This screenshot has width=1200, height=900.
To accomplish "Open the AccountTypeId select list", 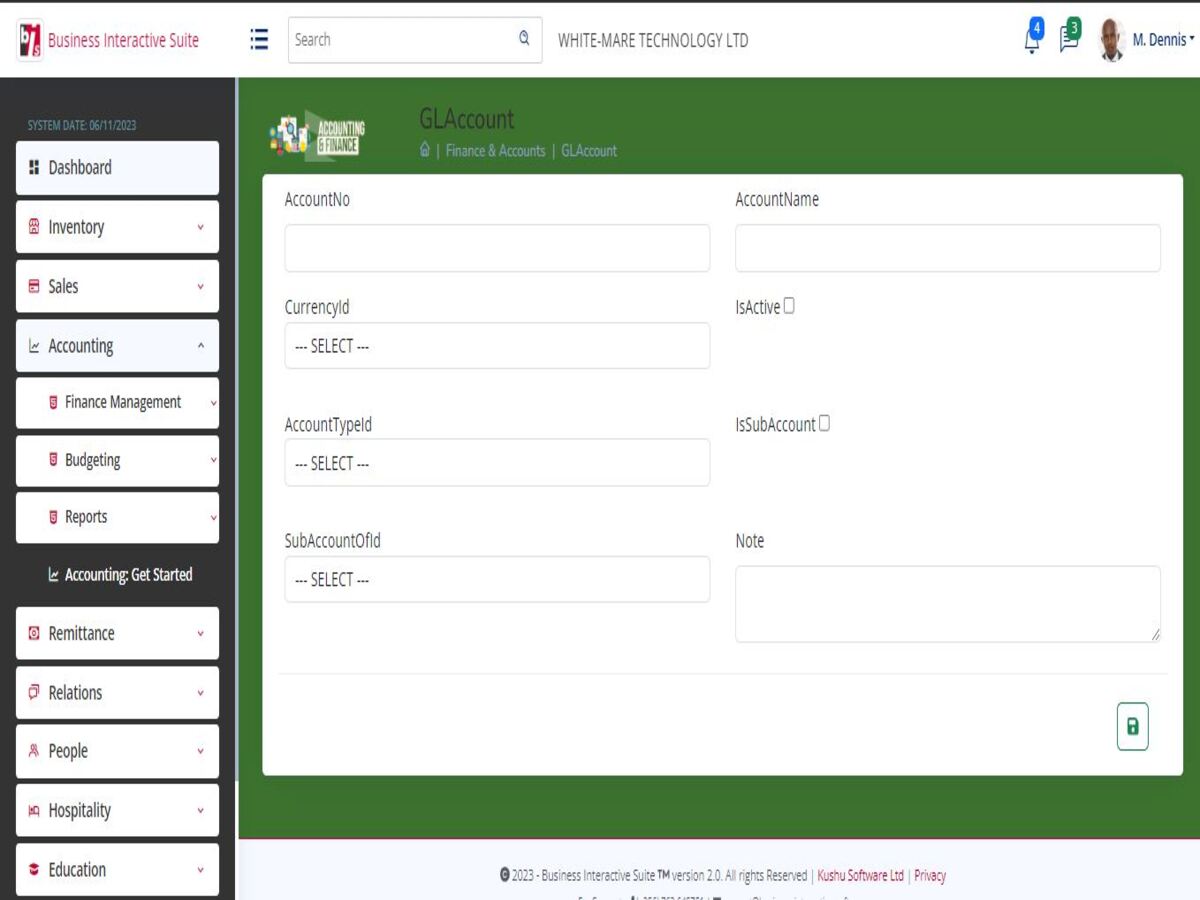I will click(497, 463).
